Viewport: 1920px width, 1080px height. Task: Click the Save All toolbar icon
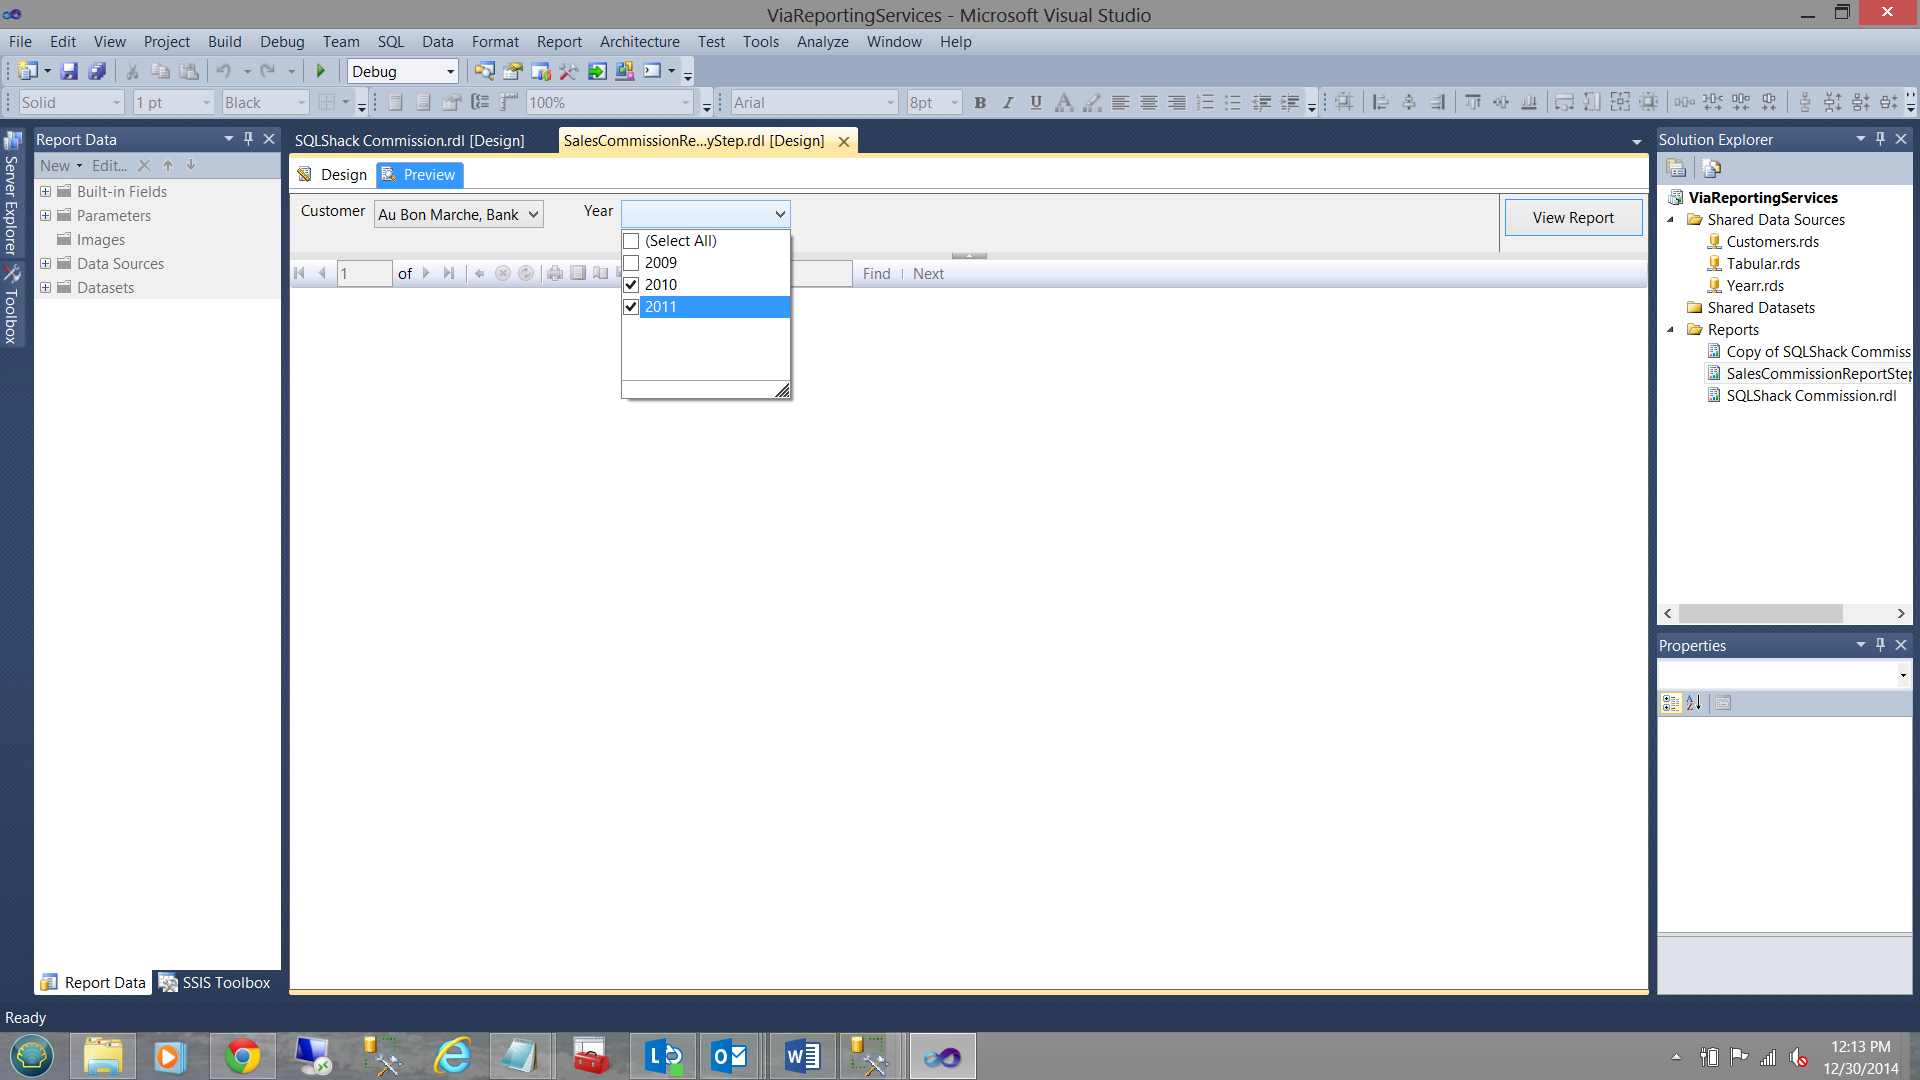point(97,71)
